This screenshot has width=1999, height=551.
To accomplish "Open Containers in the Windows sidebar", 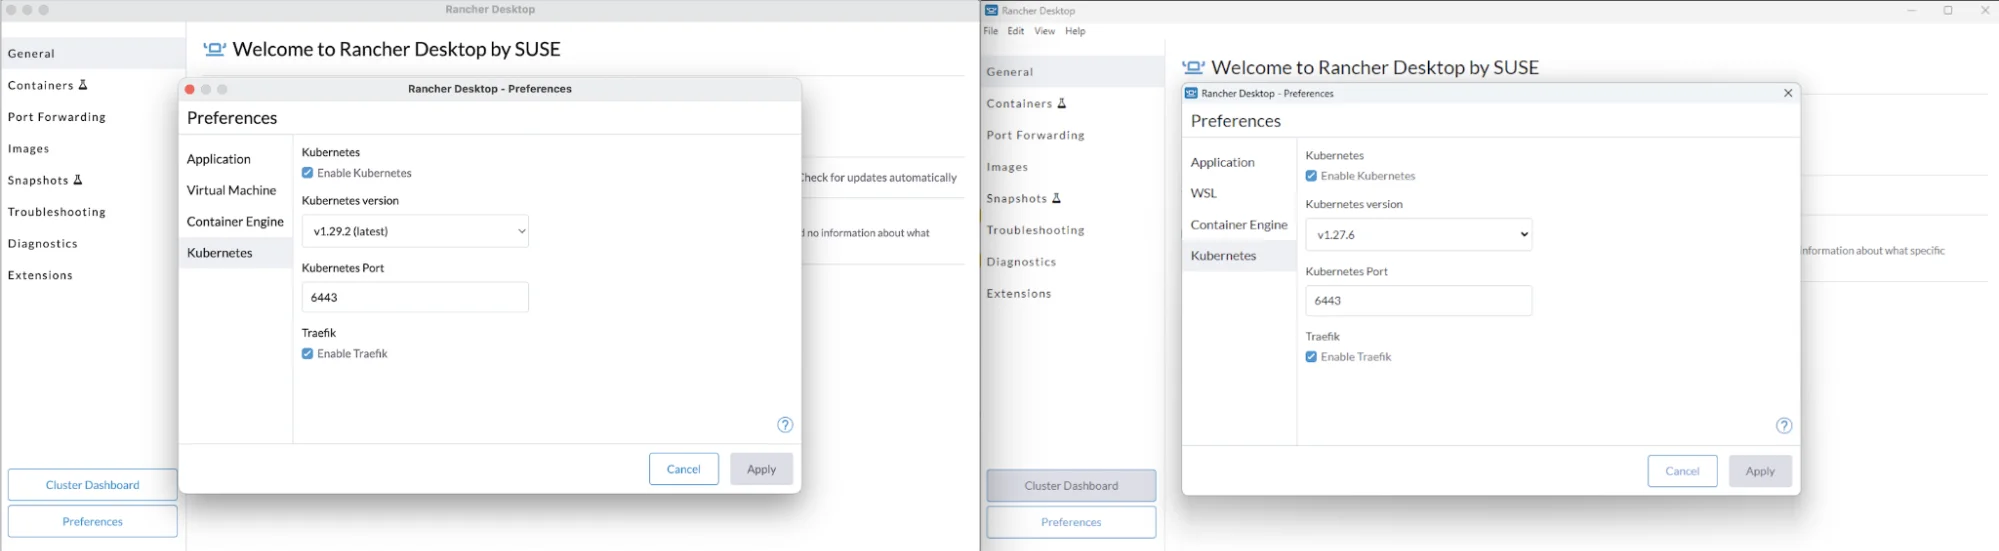I will click(x=1073, y=103).
